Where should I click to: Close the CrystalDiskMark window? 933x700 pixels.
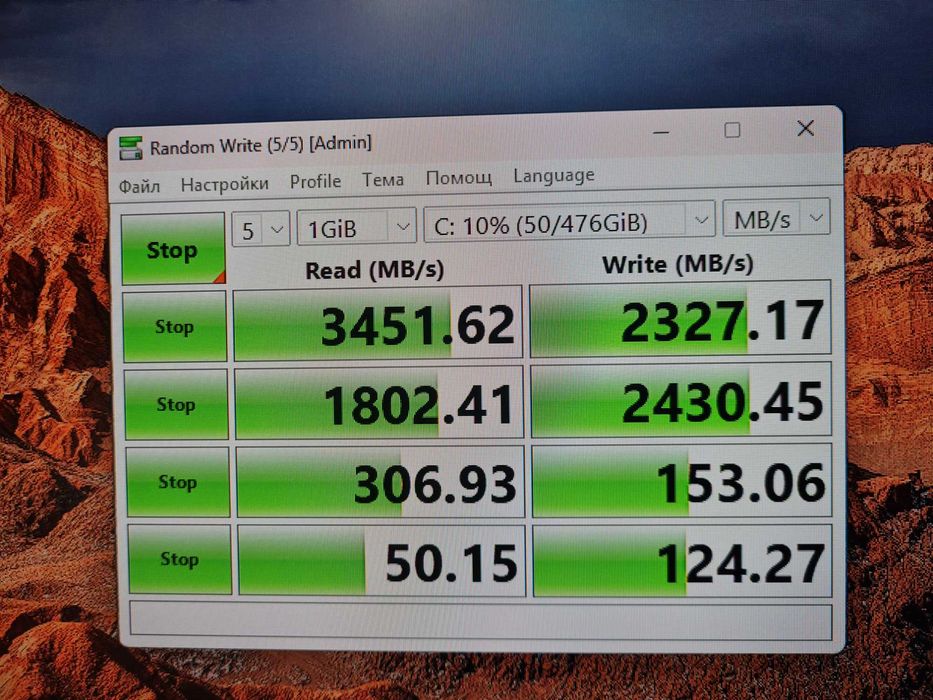coord(806,127)
